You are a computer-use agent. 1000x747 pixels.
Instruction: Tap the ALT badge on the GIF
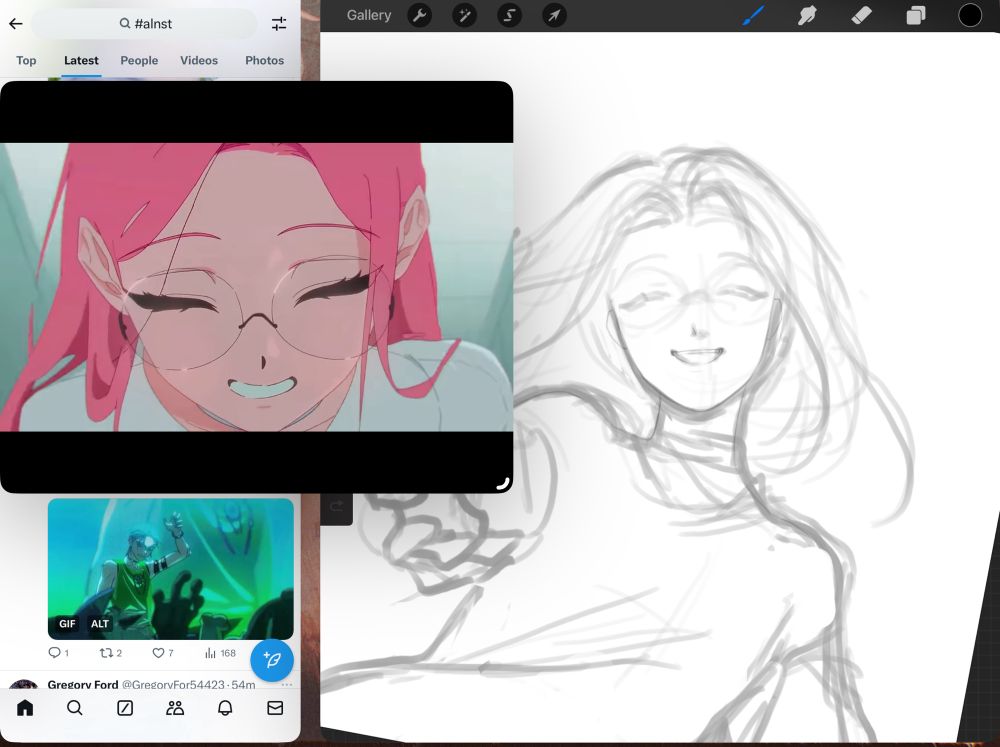click(x=100, y=624)
